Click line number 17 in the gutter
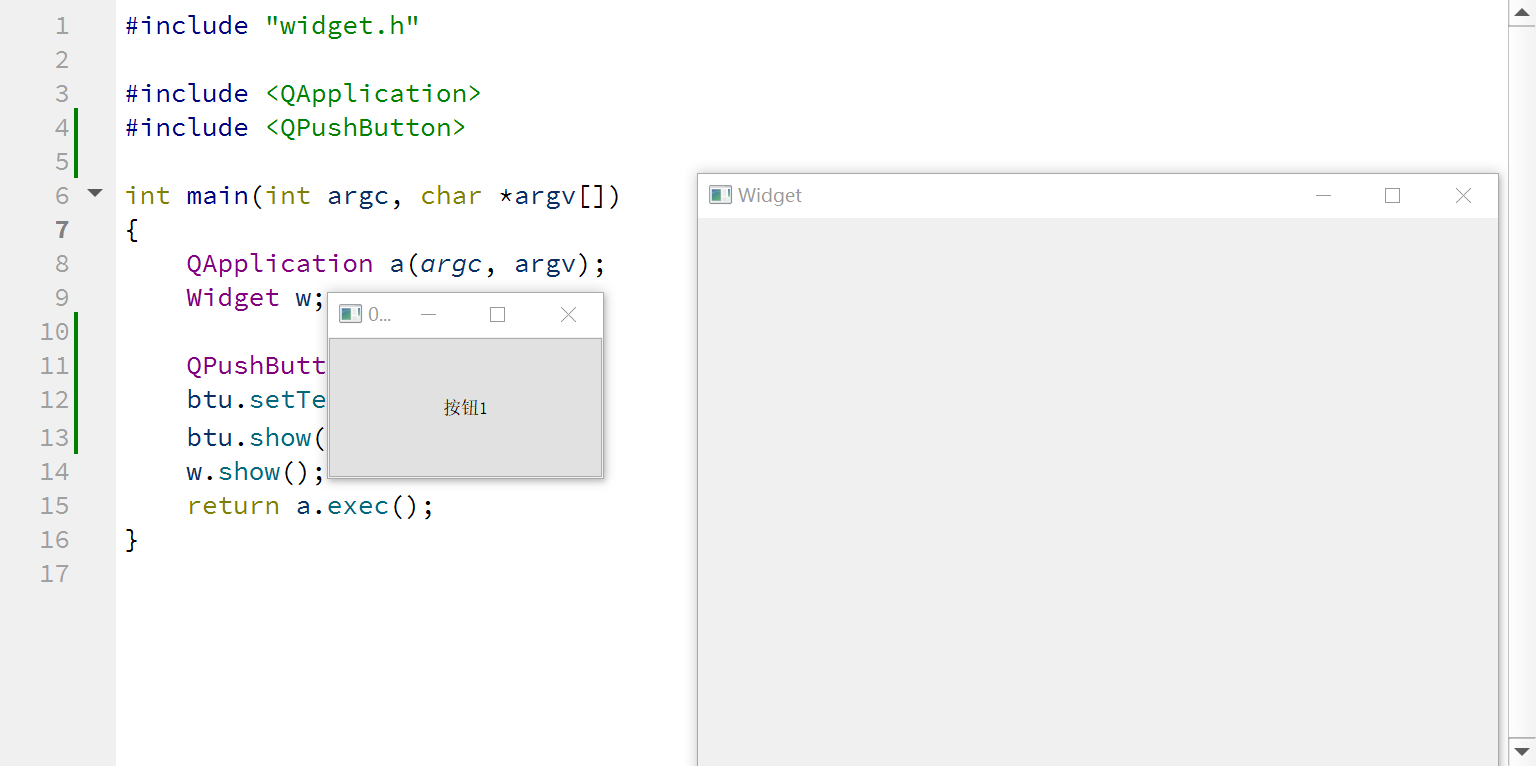 [55, 573]
